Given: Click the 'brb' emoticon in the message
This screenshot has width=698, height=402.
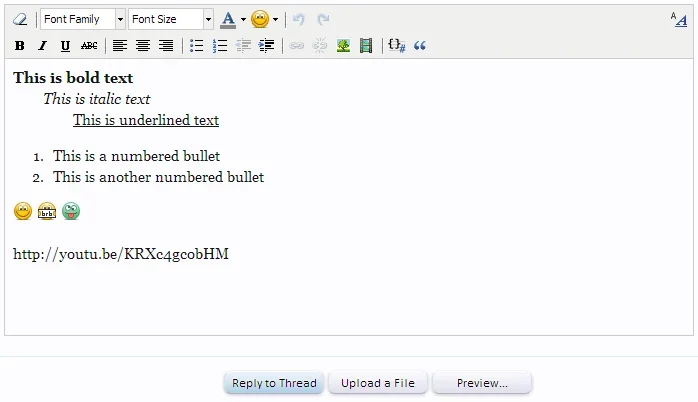Looking at the screenshot, I should click(x=47, y=211).
